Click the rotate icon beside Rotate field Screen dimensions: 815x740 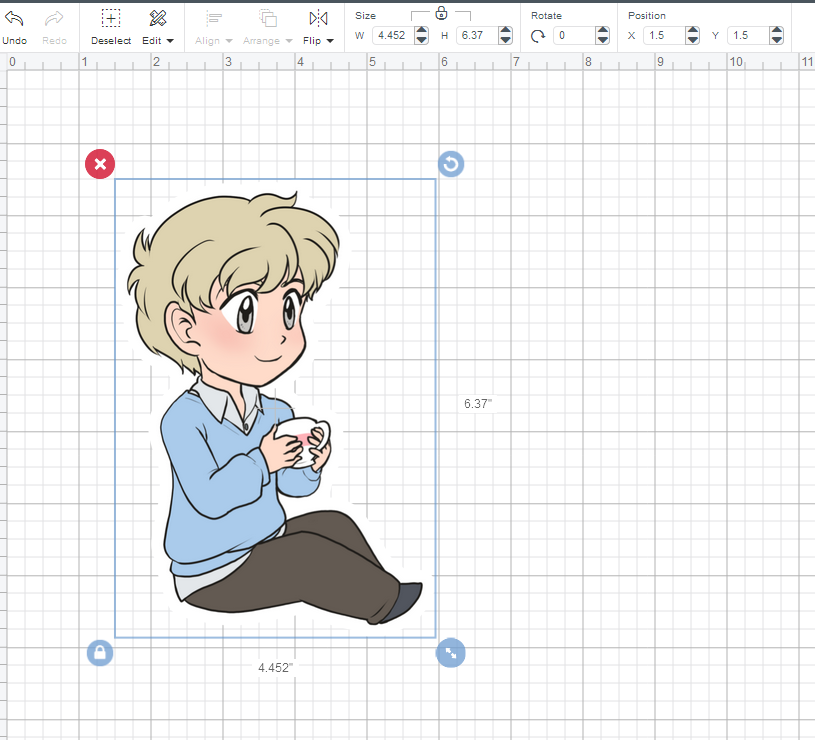coord(538,36)
